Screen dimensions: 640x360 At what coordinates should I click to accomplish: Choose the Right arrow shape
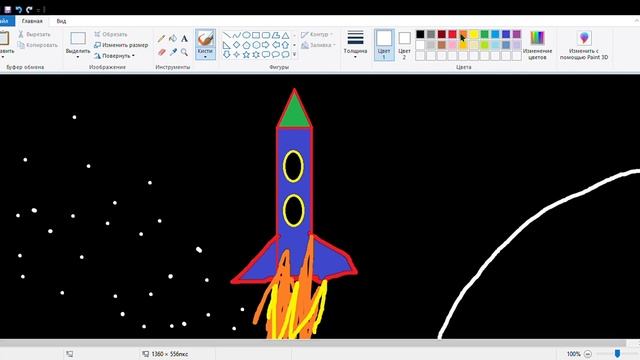[266, 45]
